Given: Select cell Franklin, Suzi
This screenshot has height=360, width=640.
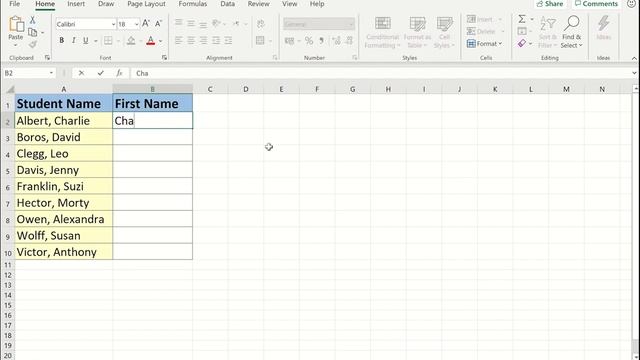Looking at the screenshot, I should click(64, 186).
